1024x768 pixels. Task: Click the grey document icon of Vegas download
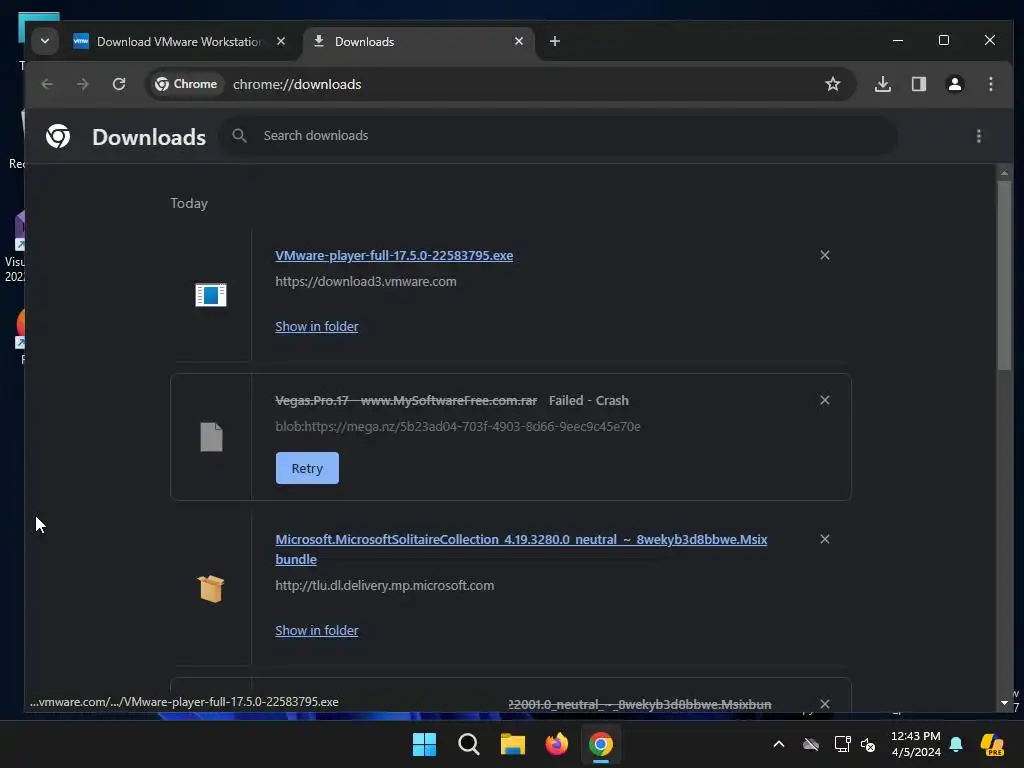211,437
